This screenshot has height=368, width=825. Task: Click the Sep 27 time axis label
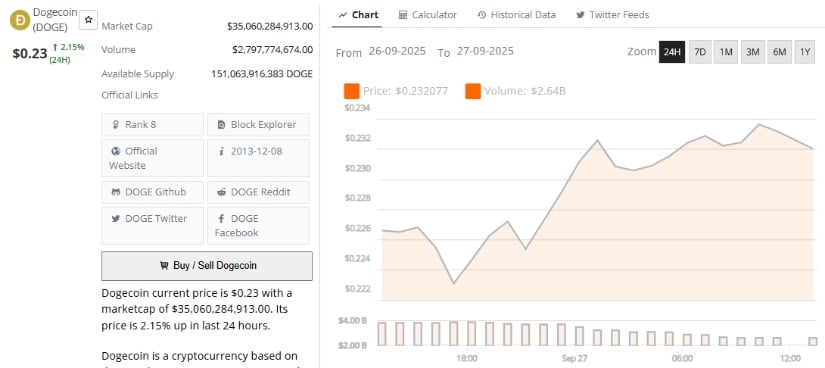(x=574, y=358)
